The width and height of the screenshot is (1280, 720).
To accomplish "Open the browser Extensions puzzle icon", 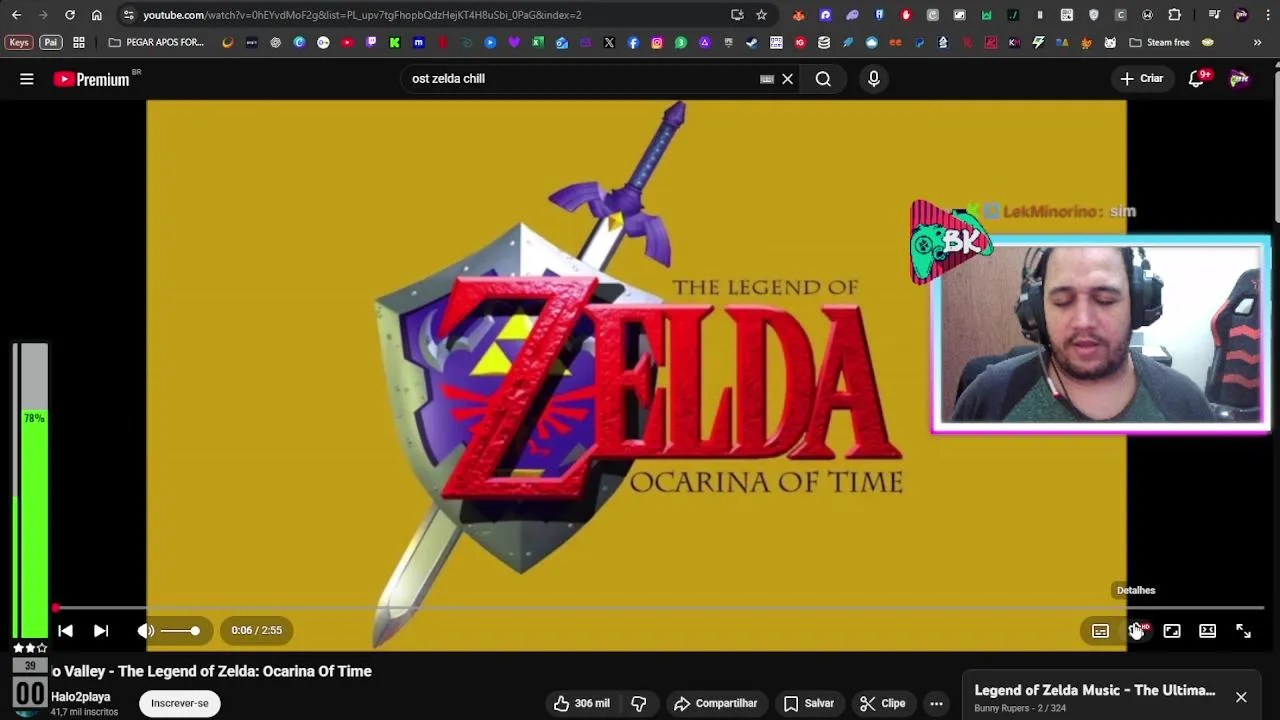I will coord(1174,15).
